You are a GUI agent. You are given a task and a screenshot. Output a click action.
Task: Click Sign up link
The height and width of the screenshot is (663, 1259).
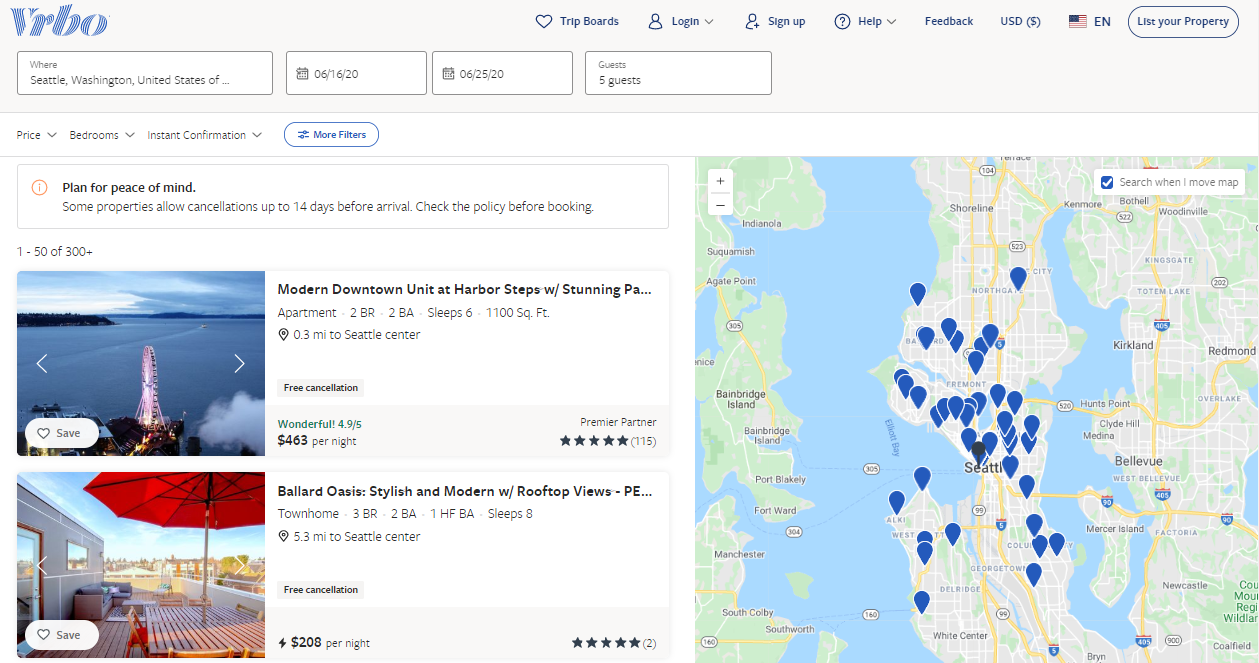click(775, 21)
